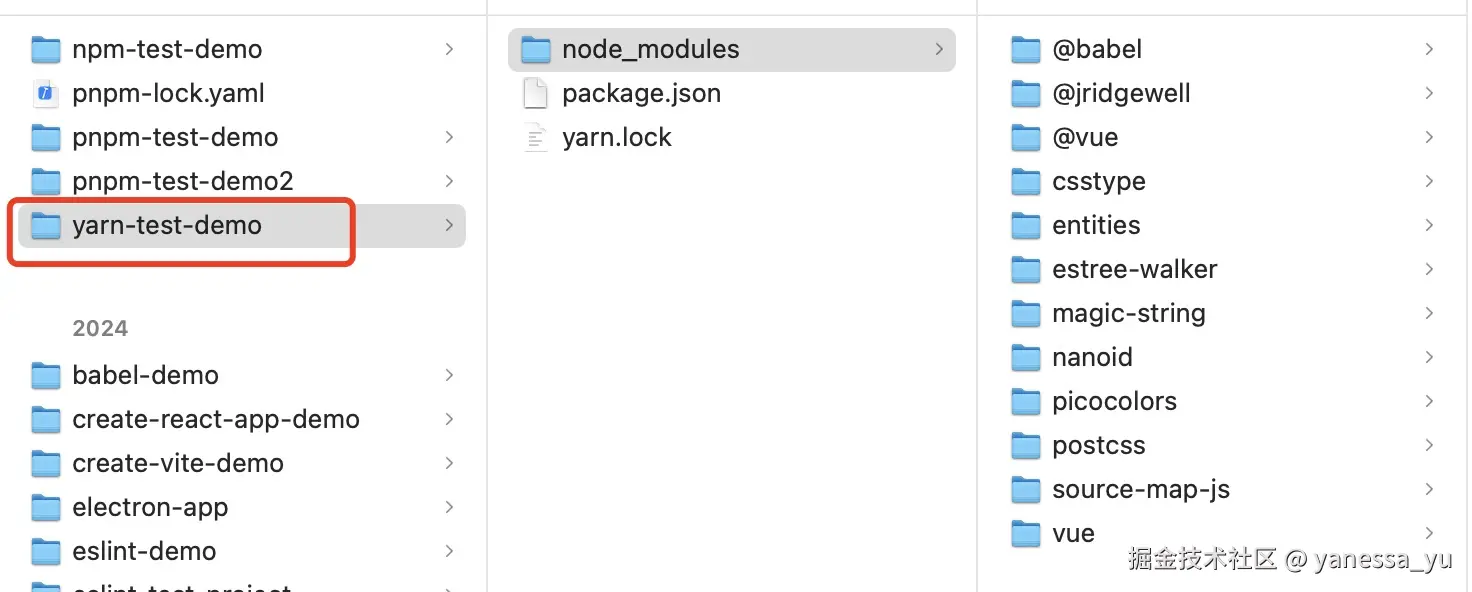Viewport: 1472px width, 592px height.
Task: Click the @babel folder icon
Action: tap(1026, 49)
